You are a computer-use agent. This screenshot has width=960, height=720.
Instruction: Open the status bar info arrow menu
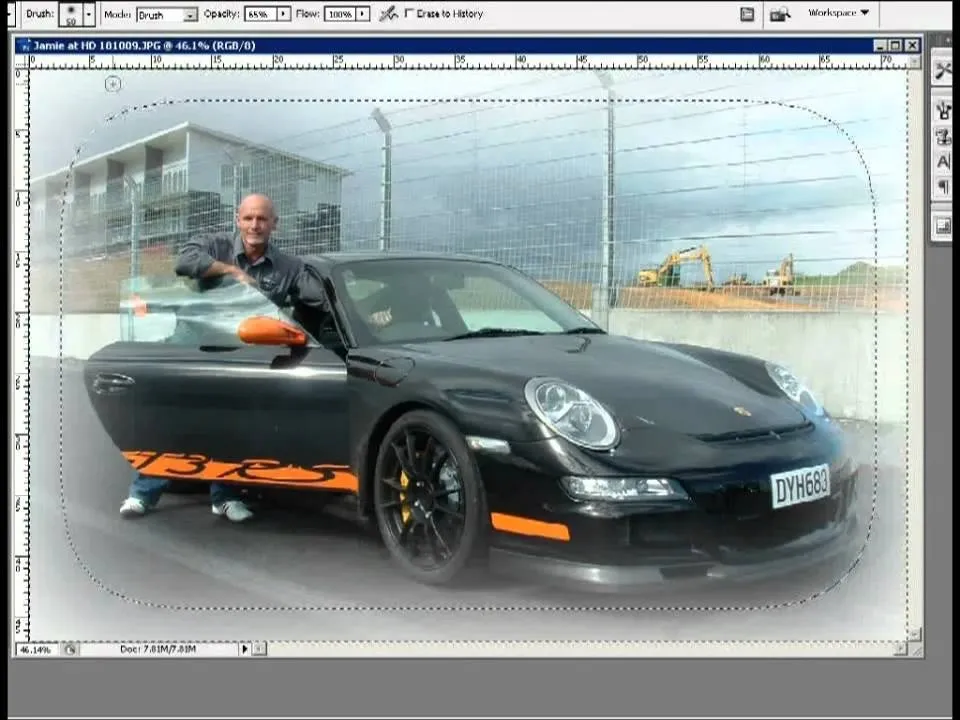[245, 649]
